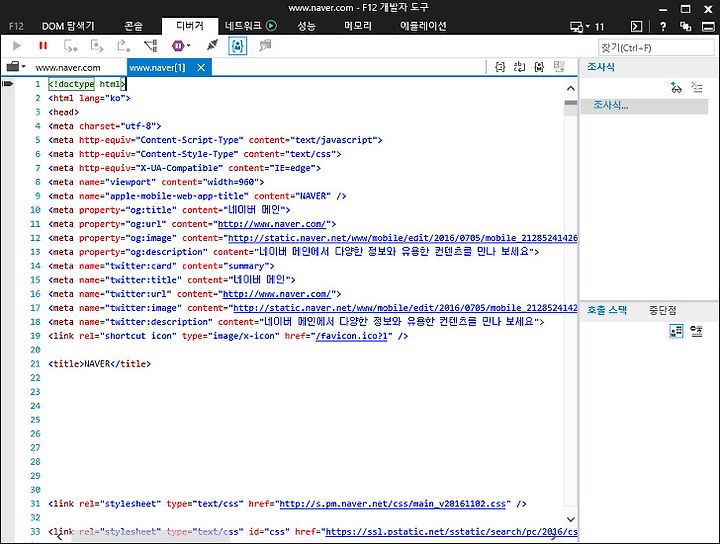Click the ssl.pstatic.net link on line 33
This screenshot has width=720, height=544.
[x=451, y=532]
